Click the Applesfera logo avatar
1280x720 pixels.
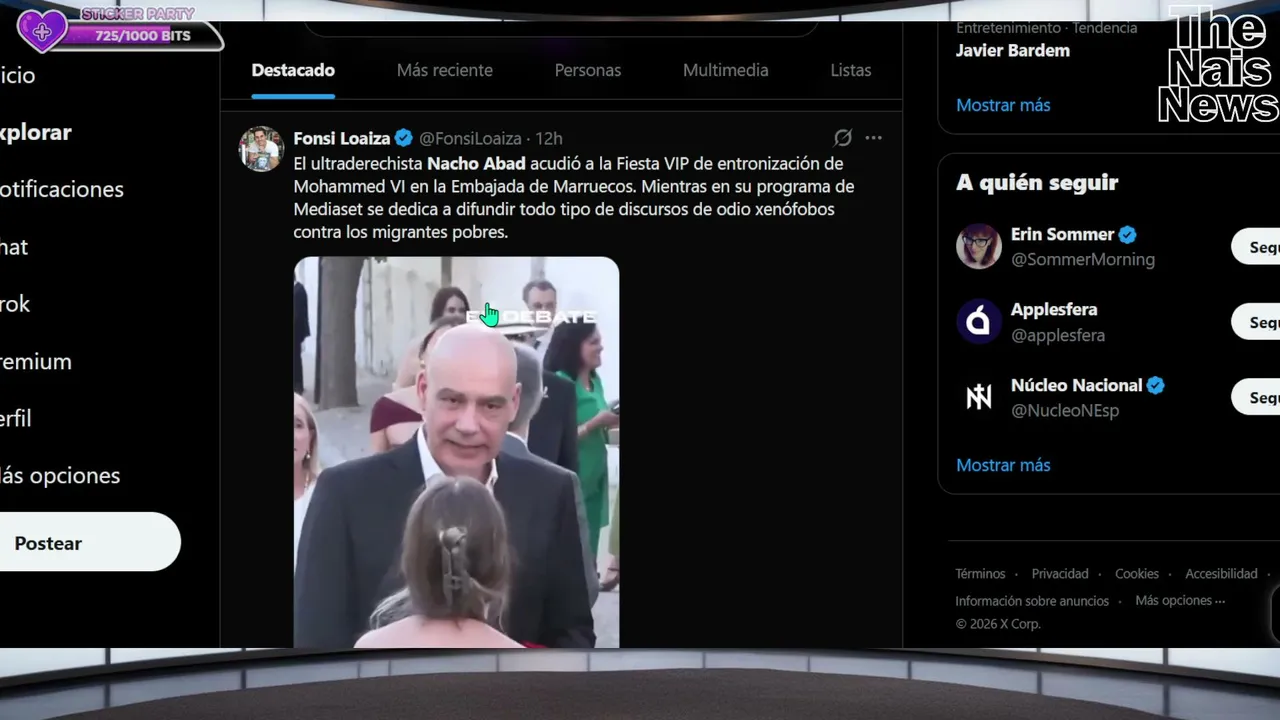pos(979,322)
